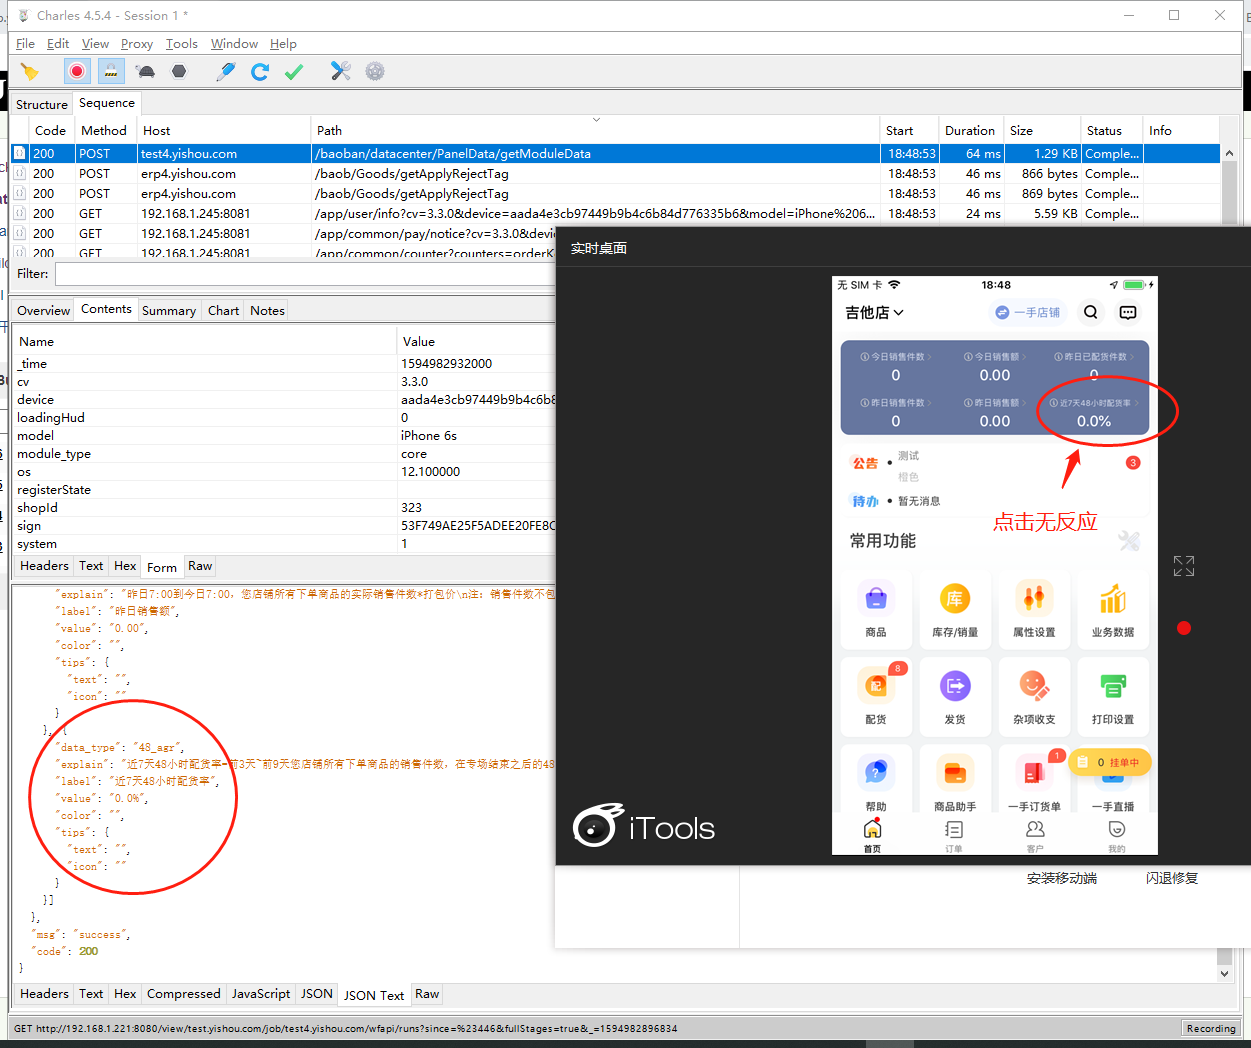Switch to the Structure tab
Image resolution: width=1251 pixels, height=1048 pixels.
pos(42,104)
